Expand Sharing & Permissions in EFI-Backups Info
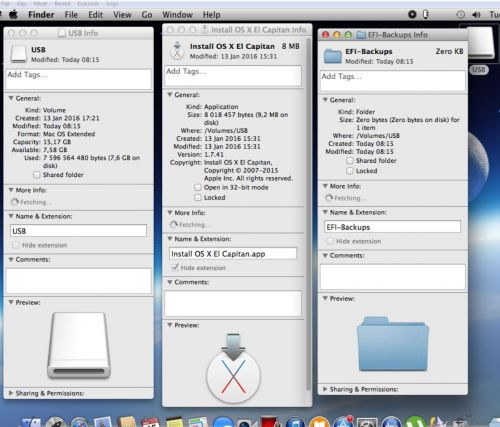 coord(325,389)
